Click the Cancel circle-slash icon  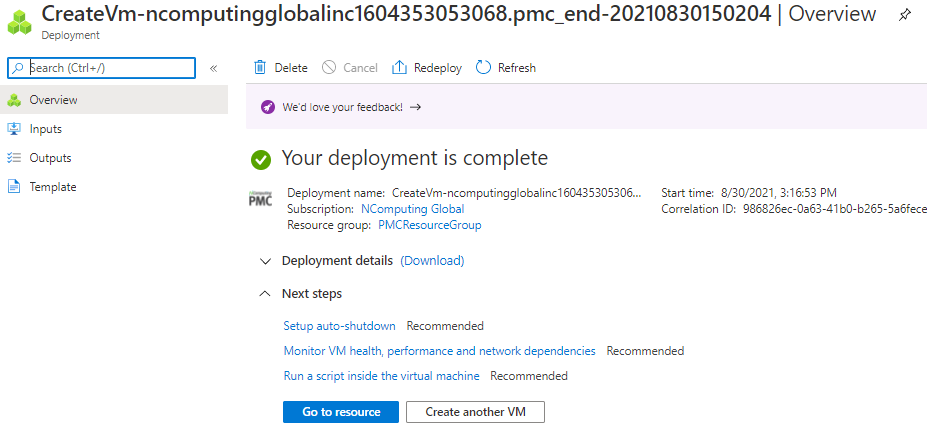[329, 67]
